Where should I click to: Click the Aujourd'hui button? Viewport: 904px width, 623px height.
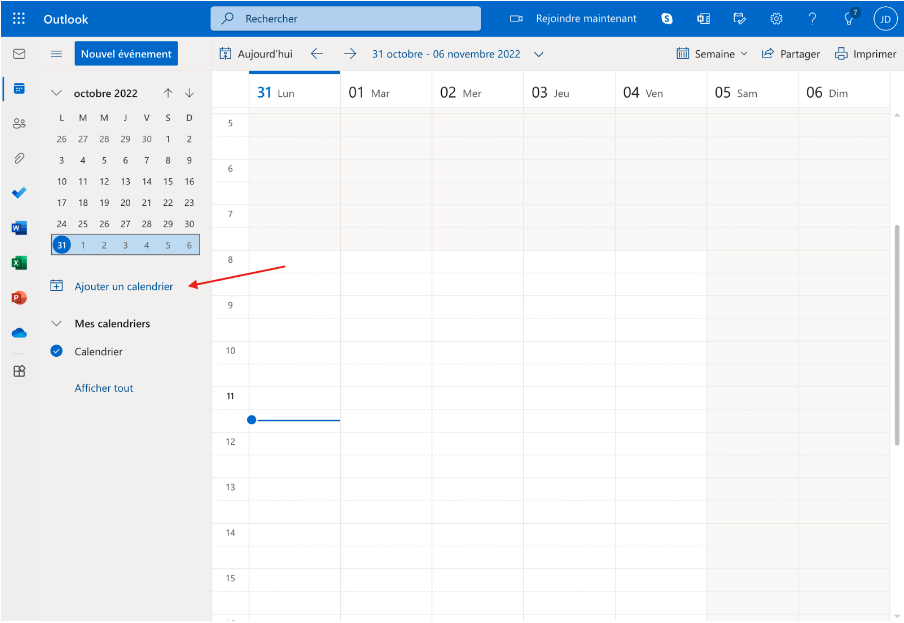pyautogui.click(x=256, y=54)
